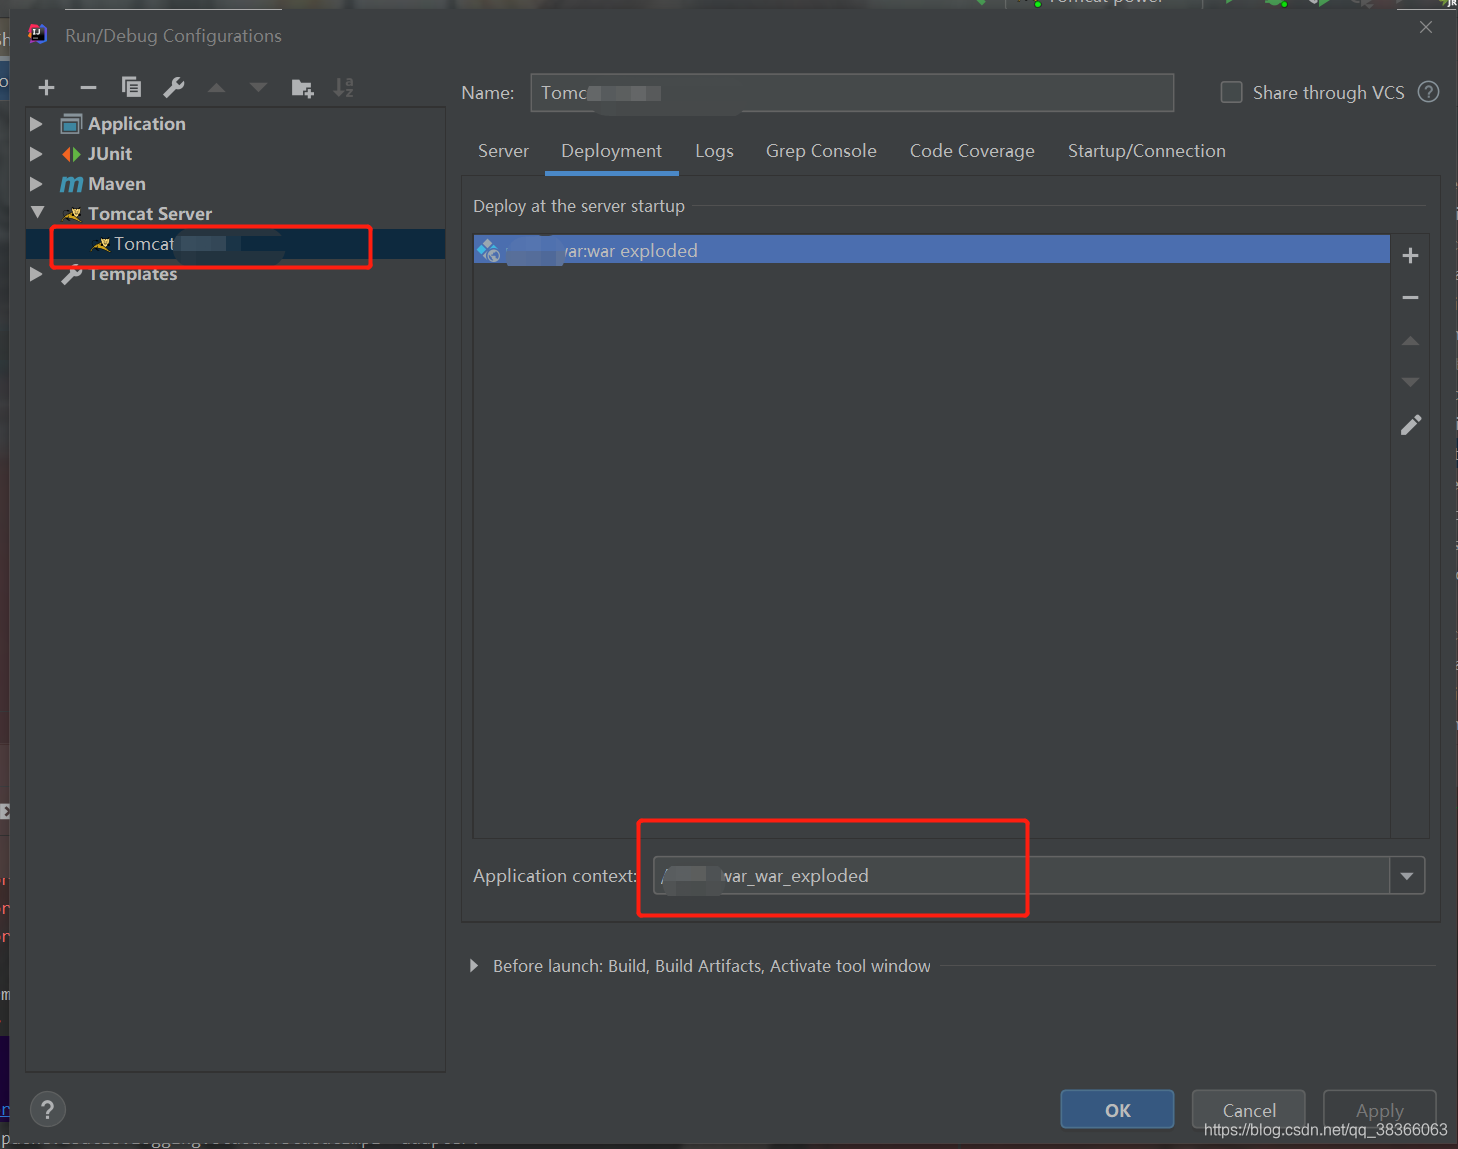Screen dimensions: 1458x1149
Task: Switch to the Server tab
Action: (x=503, y=151)
